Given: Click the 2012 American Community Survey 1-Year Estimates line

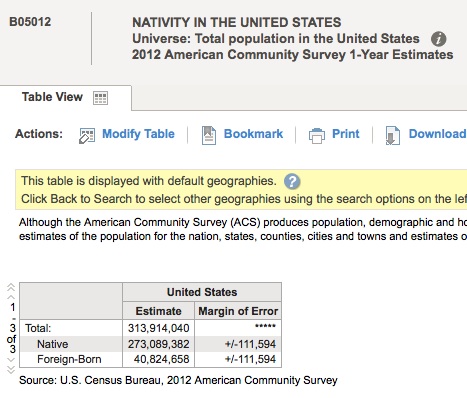Looking at the screenshot, I should [292, 55].
